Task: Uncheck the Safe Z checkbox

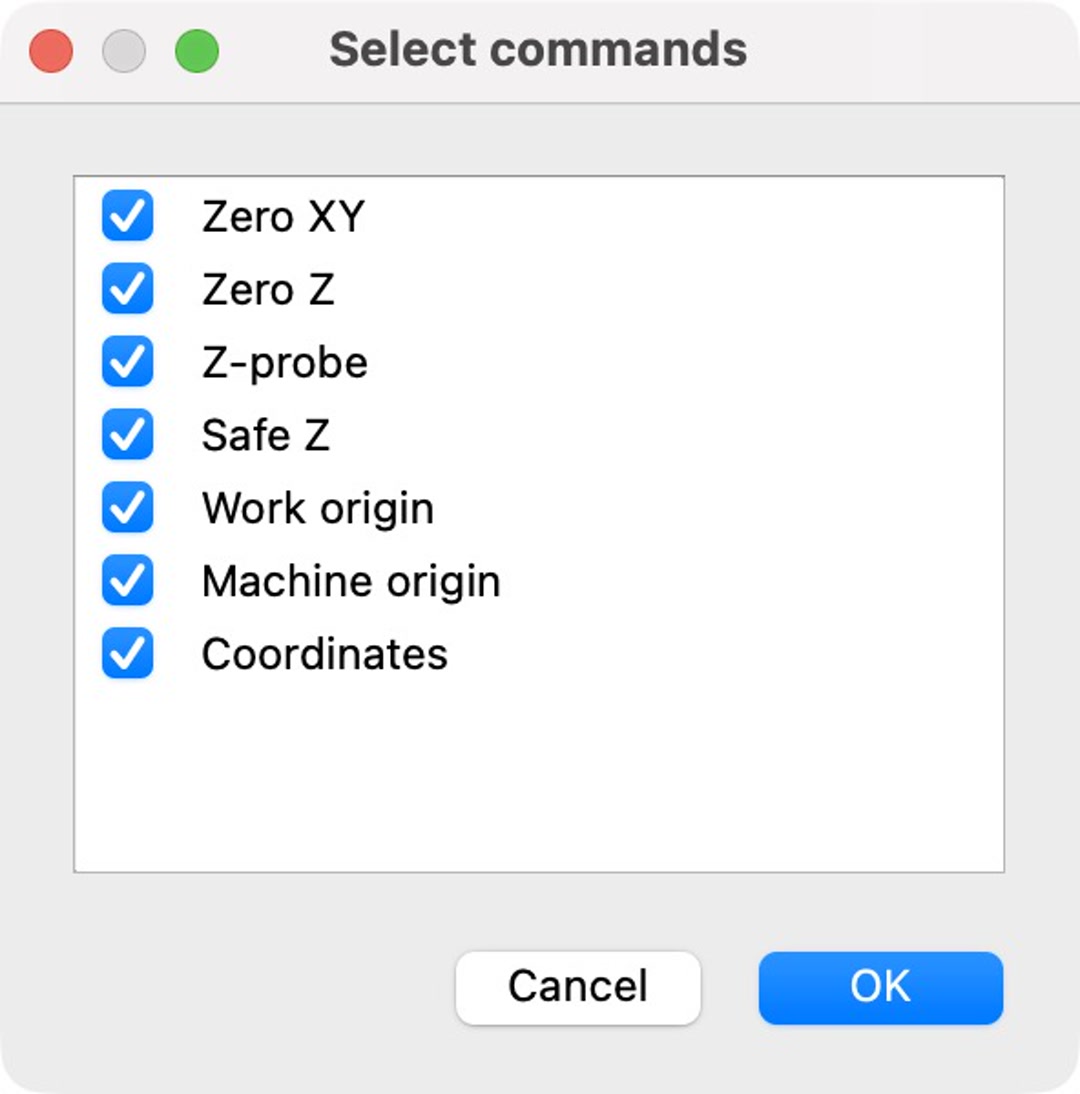Action: (127, 435)
